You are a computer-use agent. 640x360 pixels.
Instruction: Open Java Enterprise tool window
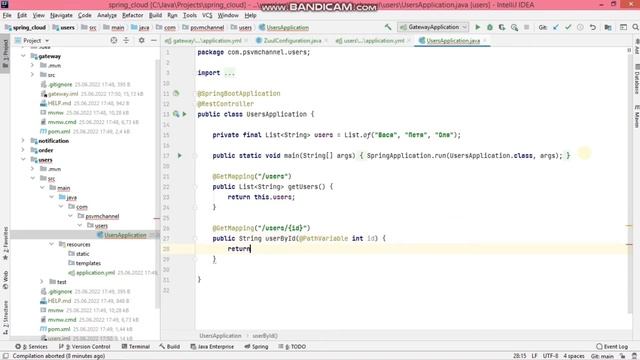(212, 347)
